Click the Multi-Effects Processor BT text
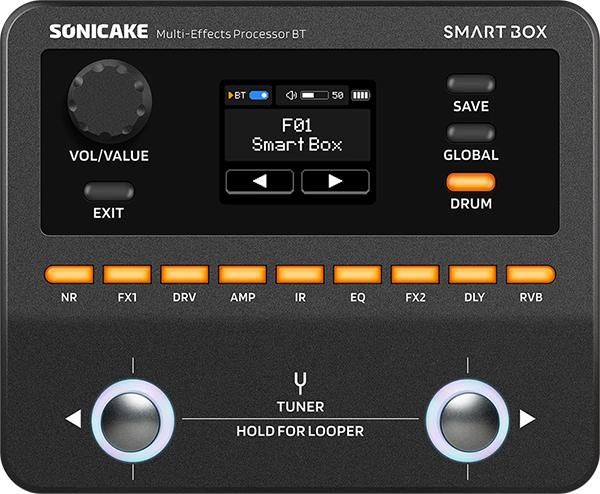Screen dimensions: 600x494 pyautogui.click(x=231, y=34)
